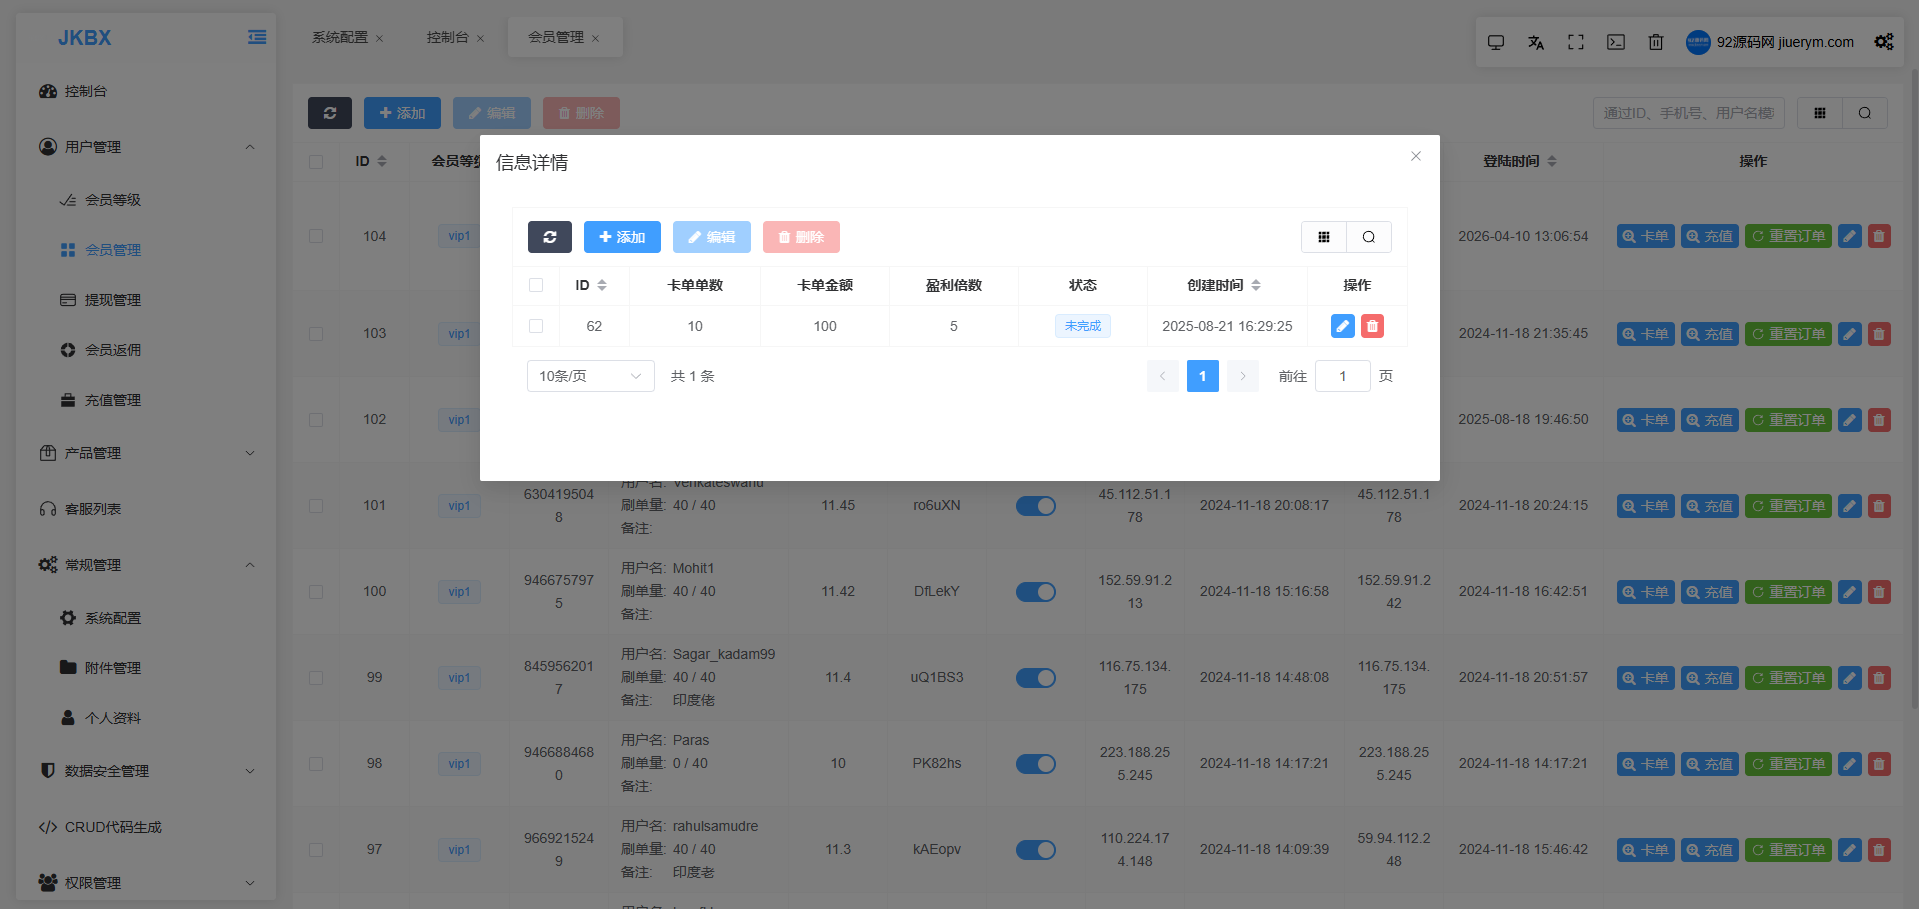
Task: Check the row checkbox for ID 62
Action: tap(536, 326)
